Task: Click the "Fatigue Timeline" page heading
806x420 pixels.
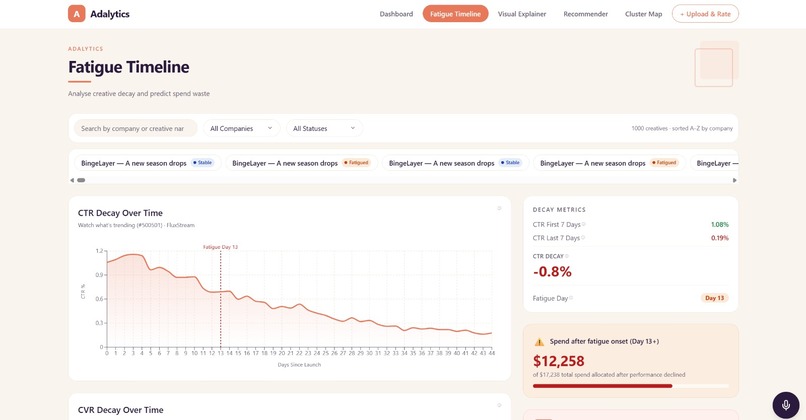Action: coord(129,67)
